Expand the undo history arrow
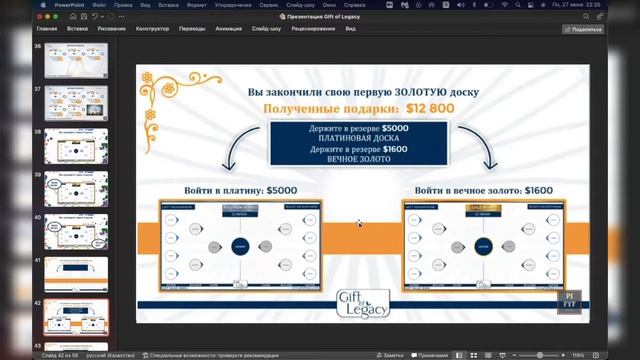The image size is (640, 360). tap(102, 17)
